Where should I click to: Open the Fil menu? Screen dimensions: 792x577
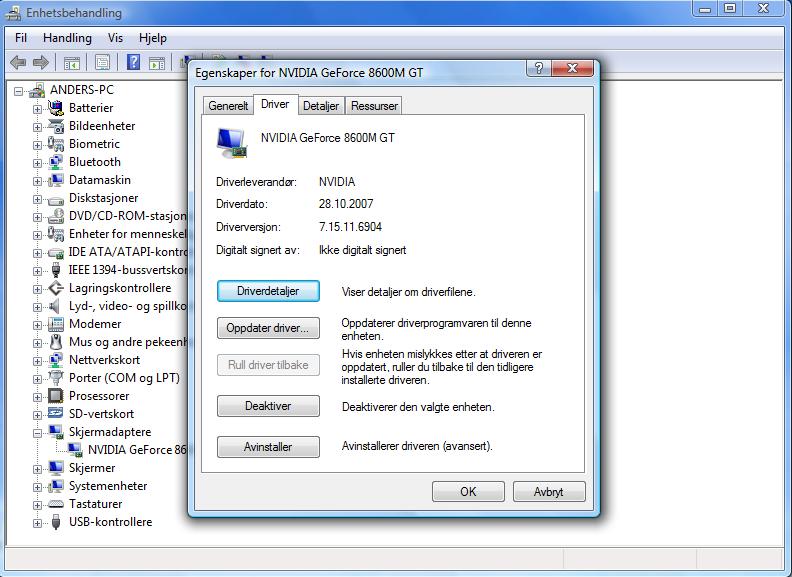[x=21, y=38]
